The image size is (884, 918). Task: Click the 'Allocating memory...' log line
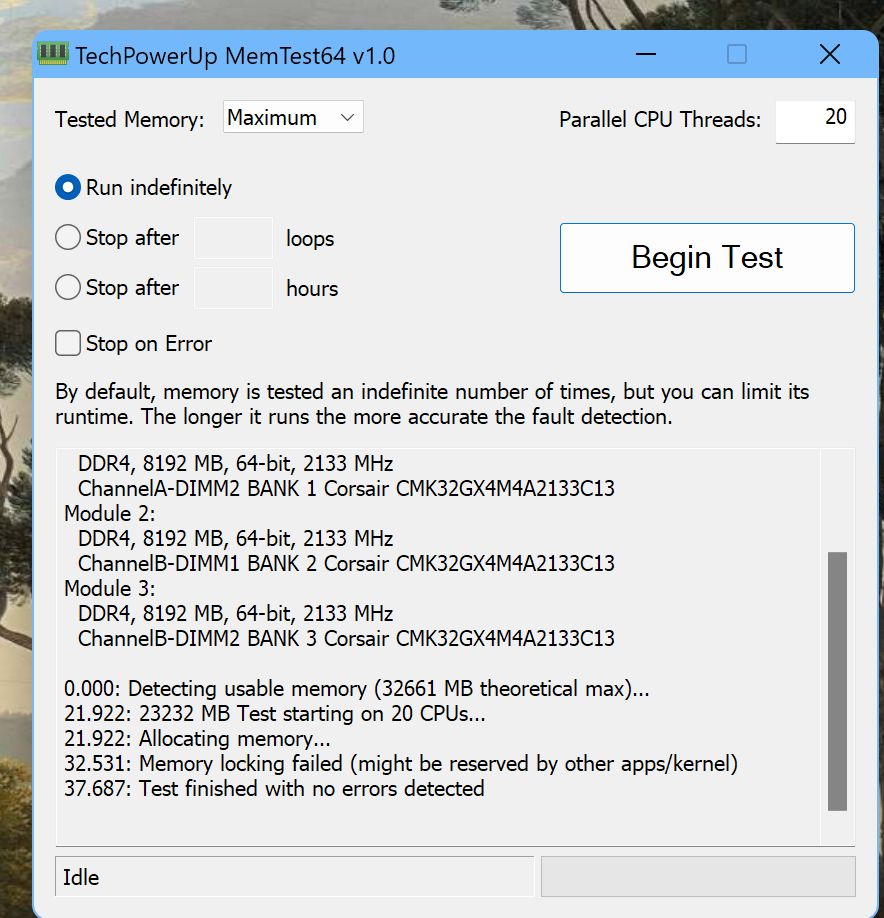click(197, 739)
